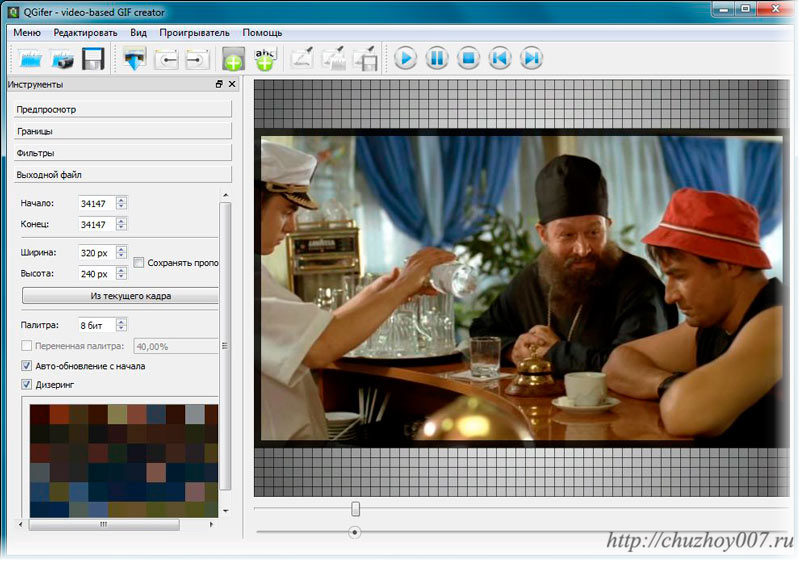Click the 'Ширина' width input field

coord(97,253)
